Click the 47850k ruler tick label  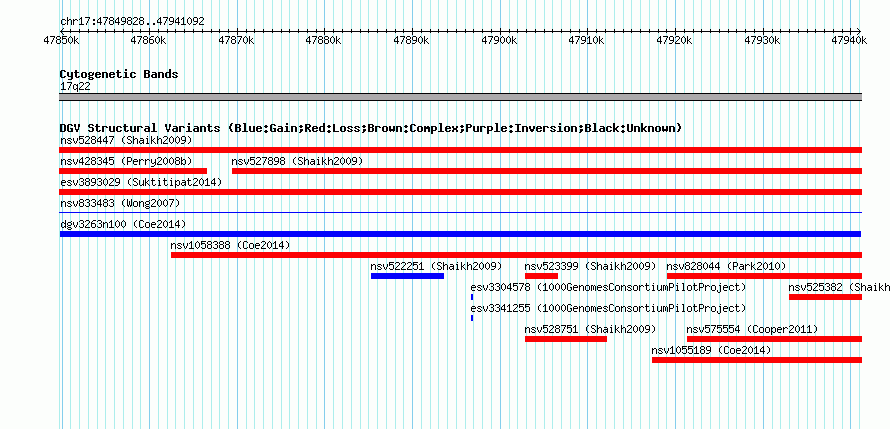61,40
